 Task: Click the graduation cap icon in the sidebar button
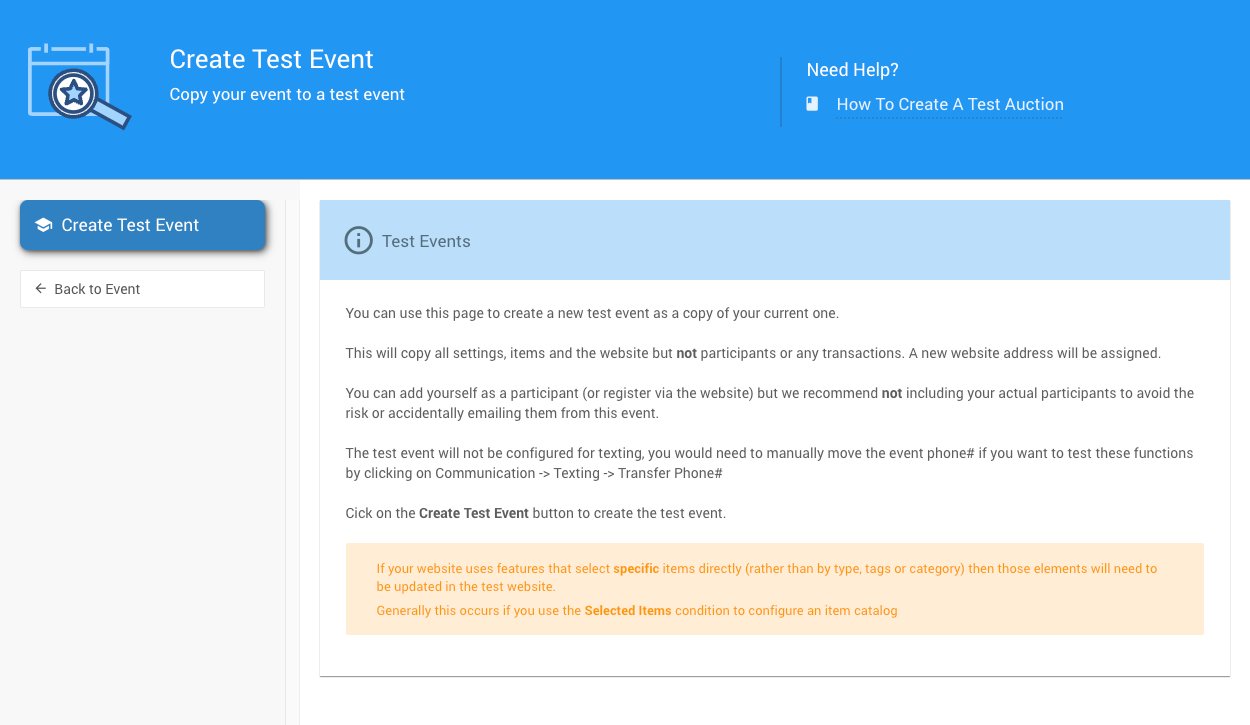[43, 225]
